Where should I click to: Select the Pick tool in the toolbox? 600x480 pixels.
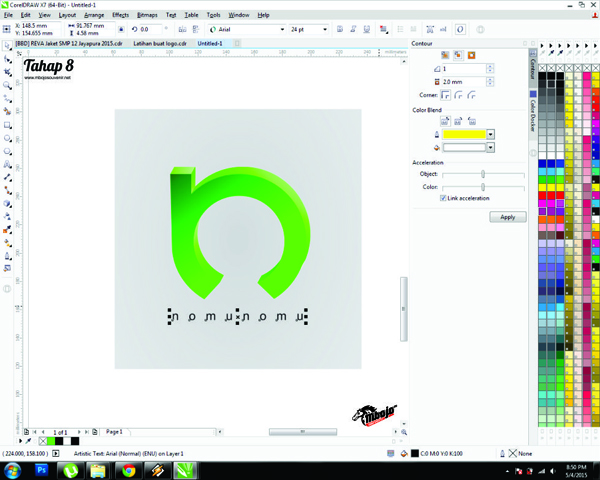click(8, 46)
